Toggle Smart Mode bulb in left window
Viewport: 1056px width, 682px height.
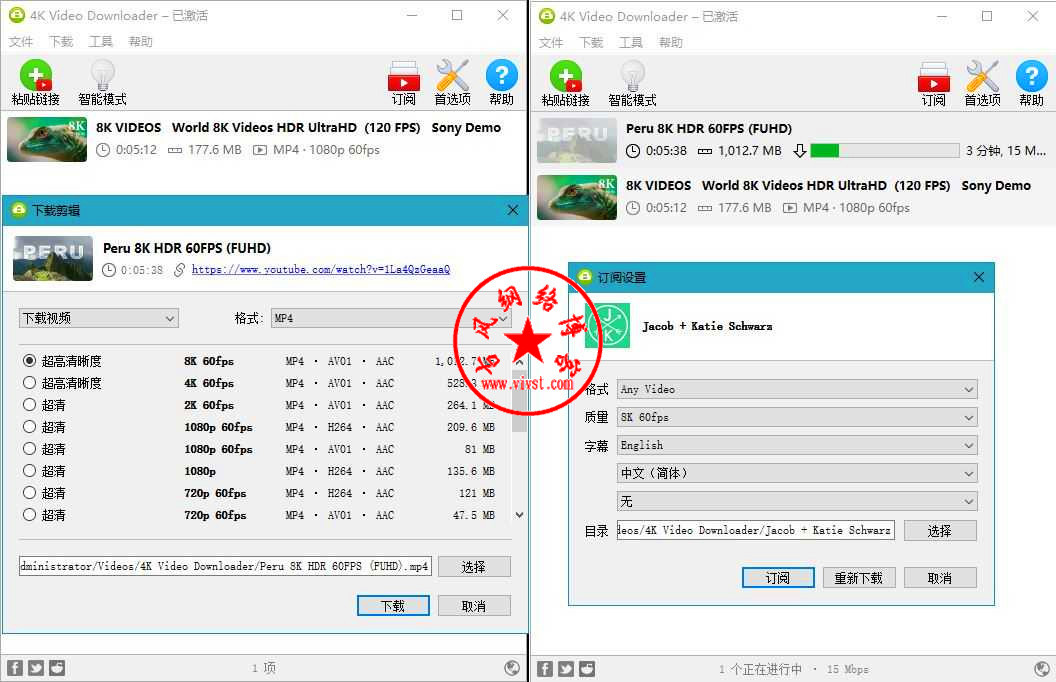(102, 75)
